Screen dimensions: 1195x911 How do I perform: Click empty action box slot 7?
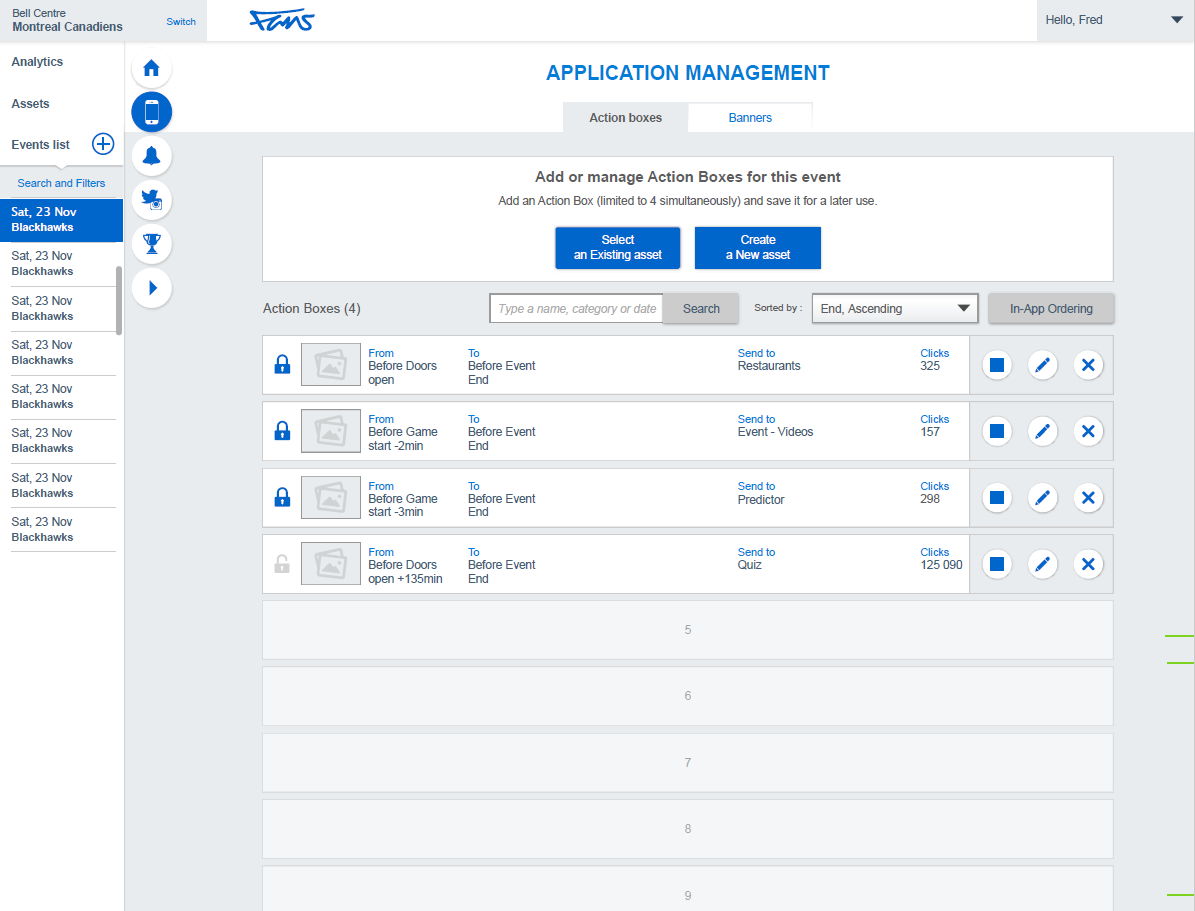click(687, 762)
